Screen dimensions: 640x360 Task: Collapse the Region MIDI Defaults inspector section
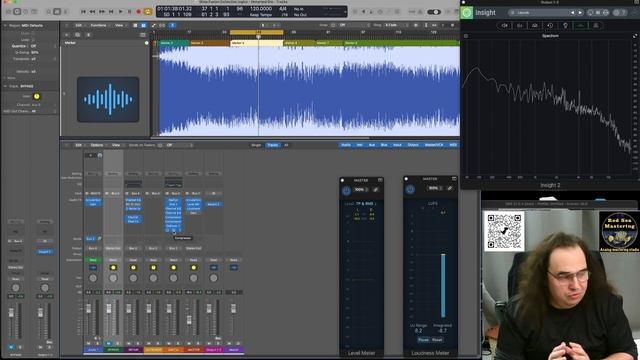(x=5, y=25)
